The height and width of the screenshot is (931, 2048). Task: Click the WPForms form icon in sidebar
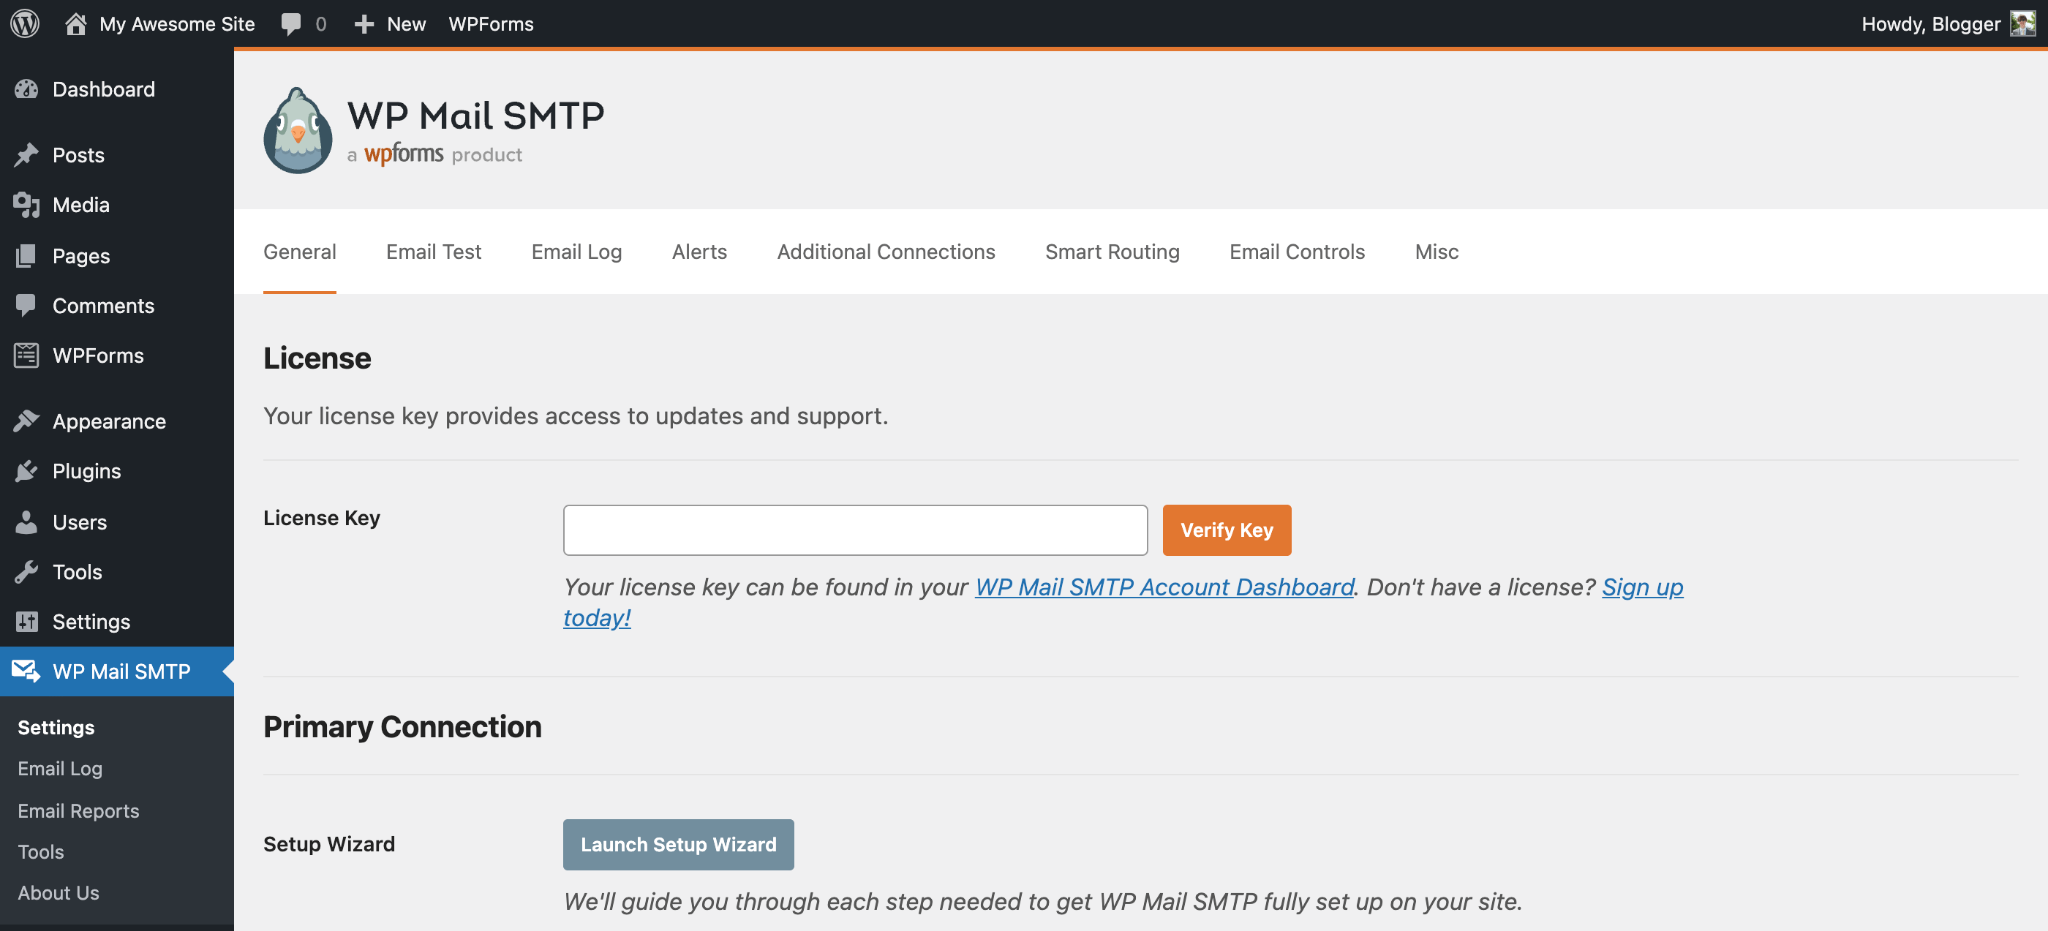(x=27, y=355)
